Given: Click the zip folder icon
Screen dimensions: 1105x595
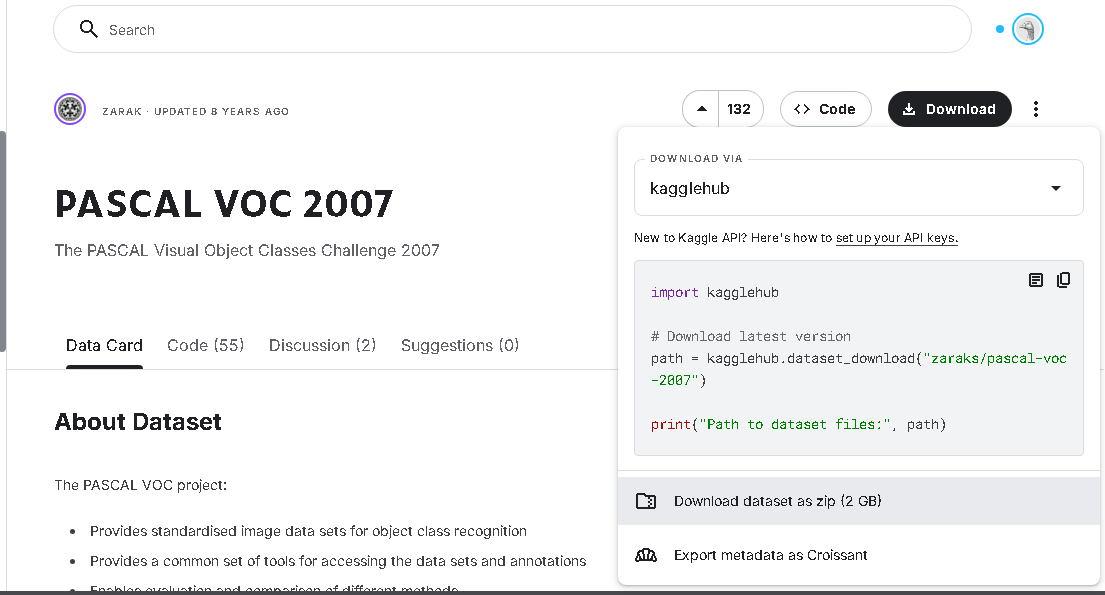Looking at the screenshot, I should point(646,501).
